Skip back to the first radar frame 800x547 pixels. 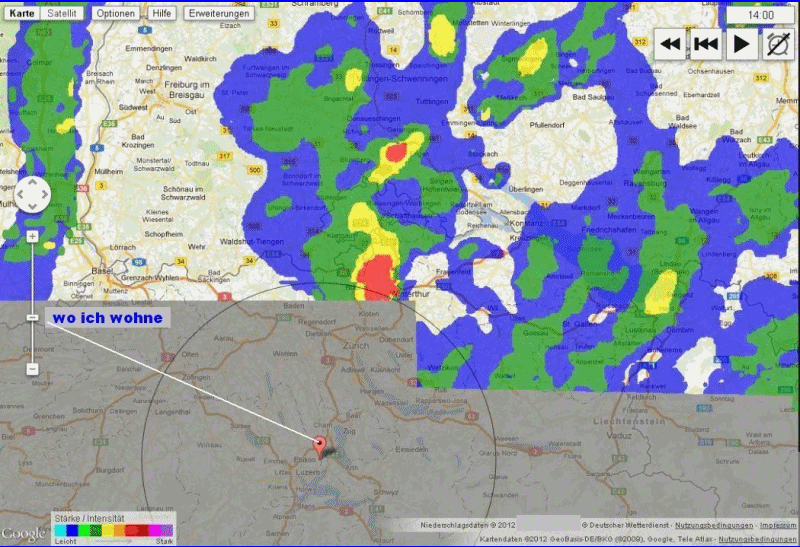tap(706, 44)
